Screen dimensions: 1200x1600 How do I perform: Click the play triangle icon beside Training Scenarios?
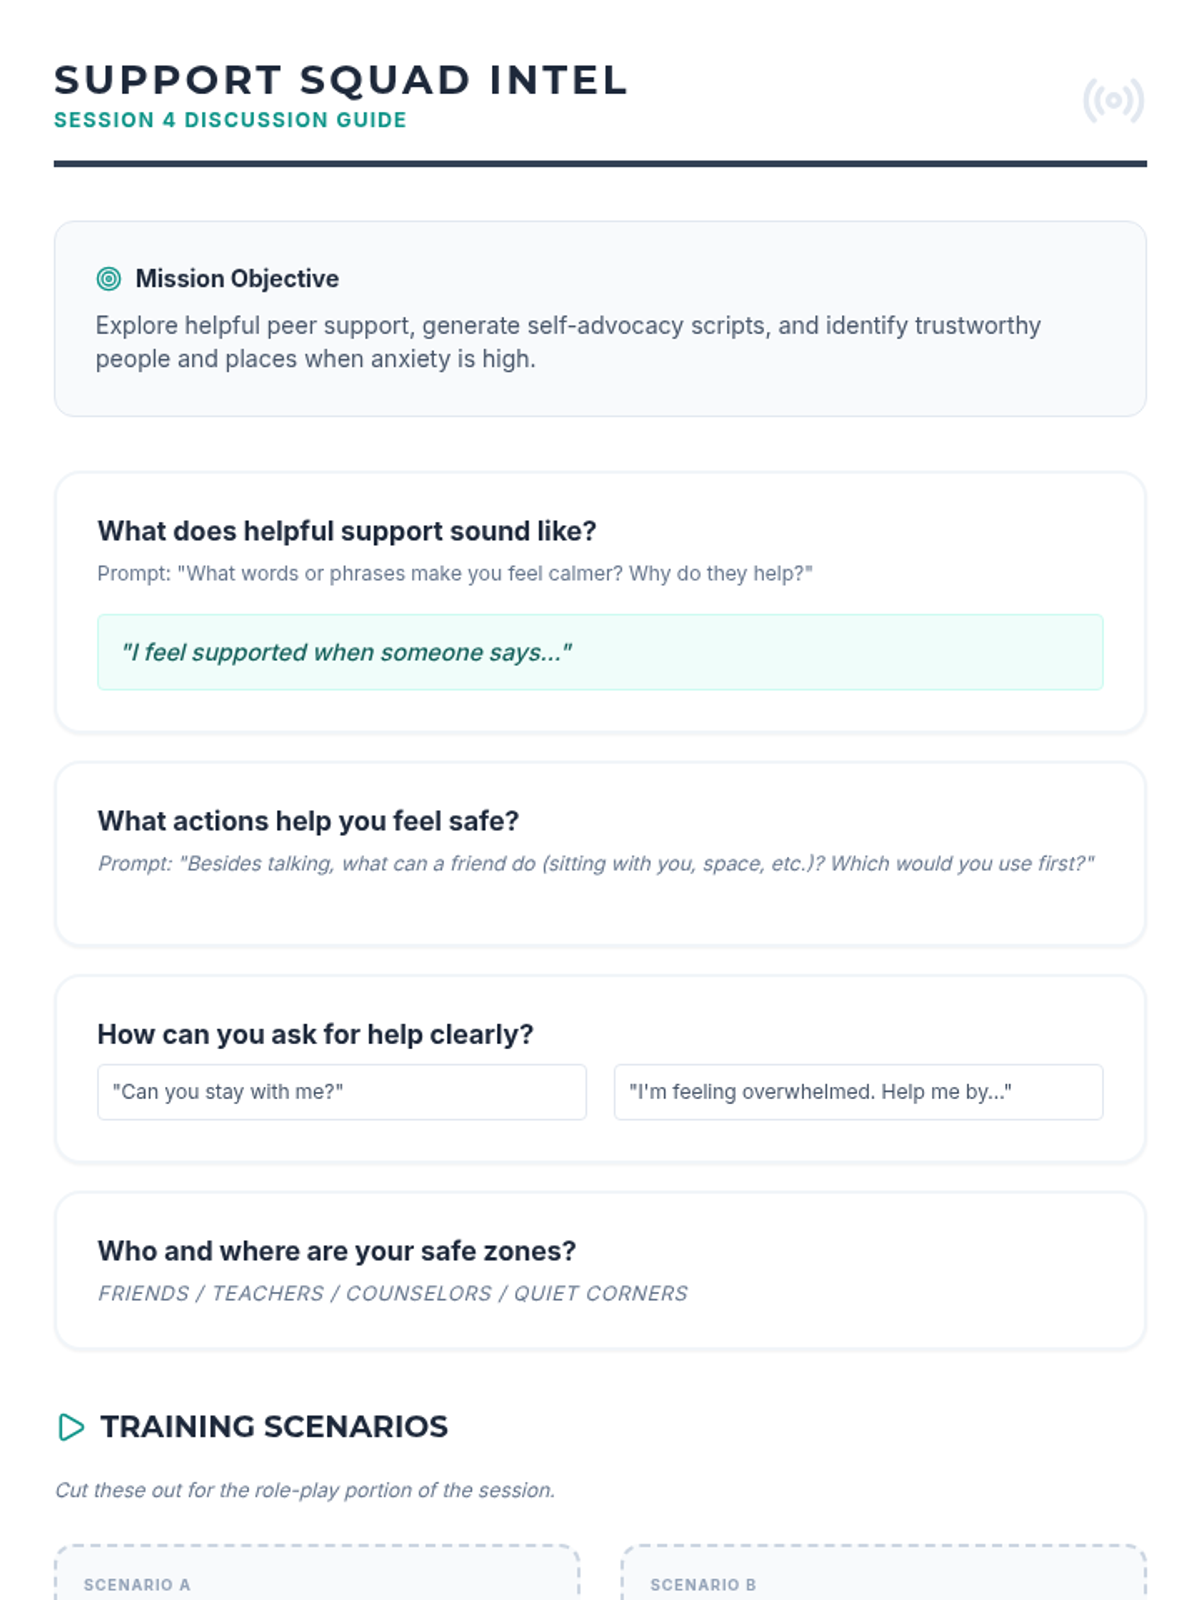[71, 1427]
